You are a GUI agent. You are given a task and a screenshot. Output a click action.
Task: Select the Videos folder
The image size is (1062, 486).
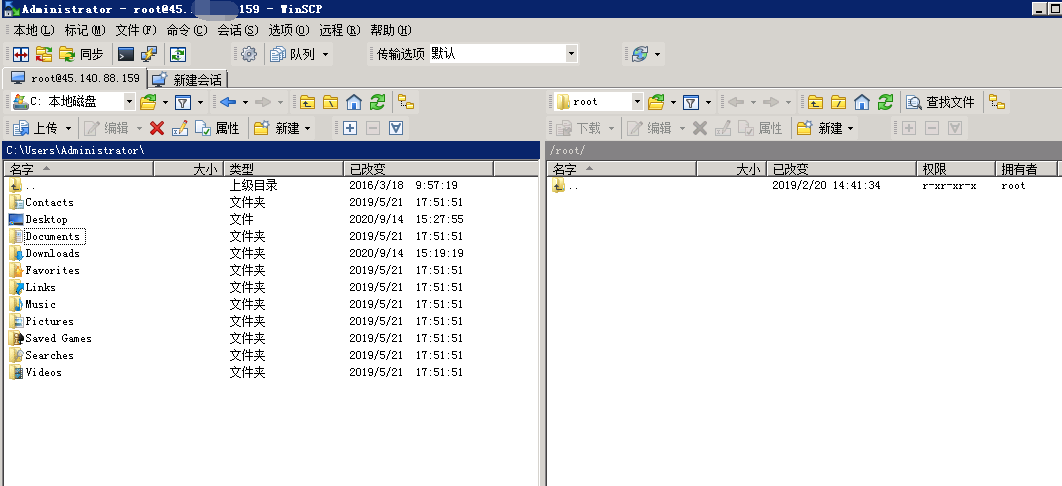tap(43, 372)
